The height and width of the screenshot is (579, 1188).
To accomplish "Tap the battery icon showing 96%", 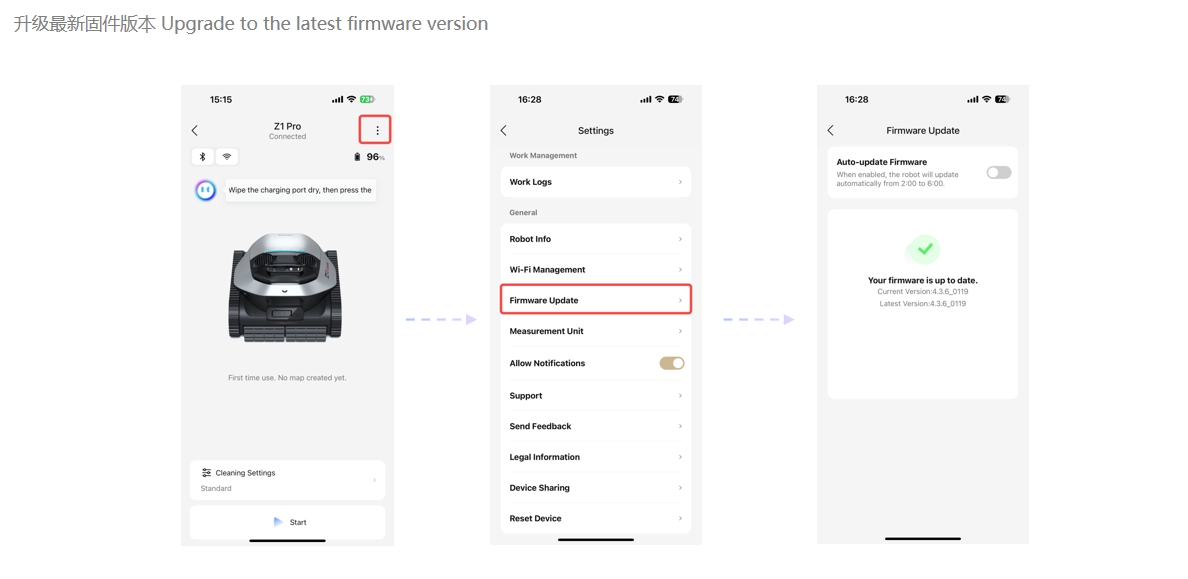I will (358, 157).
